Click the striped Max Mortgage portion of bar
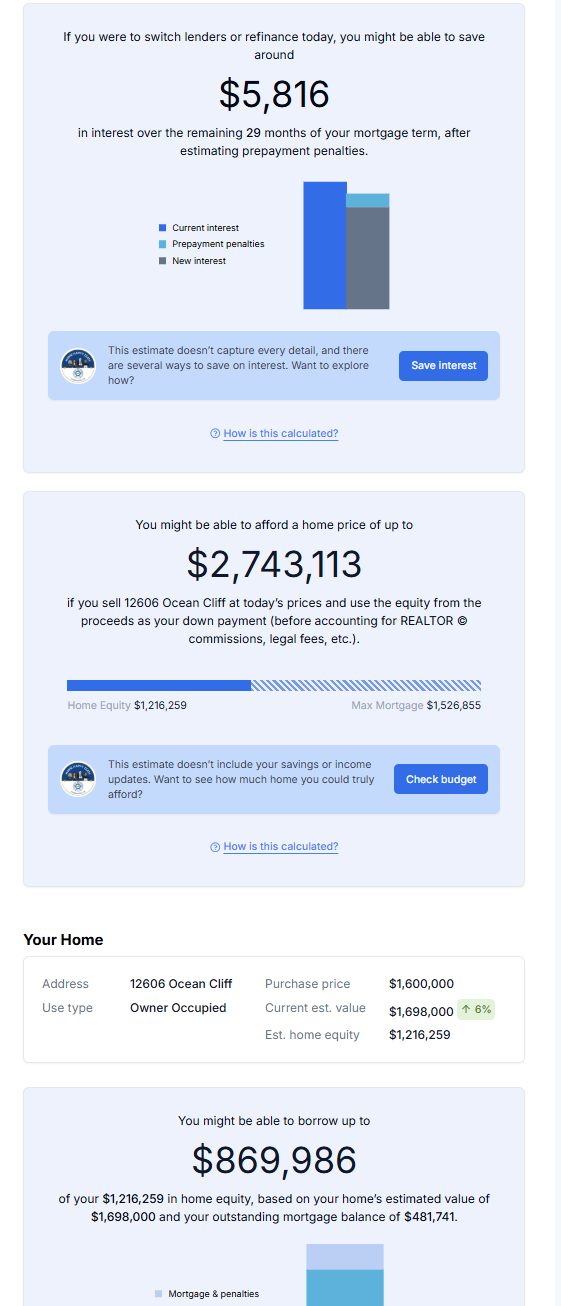Screen dimensions: 561x1306 366,686
